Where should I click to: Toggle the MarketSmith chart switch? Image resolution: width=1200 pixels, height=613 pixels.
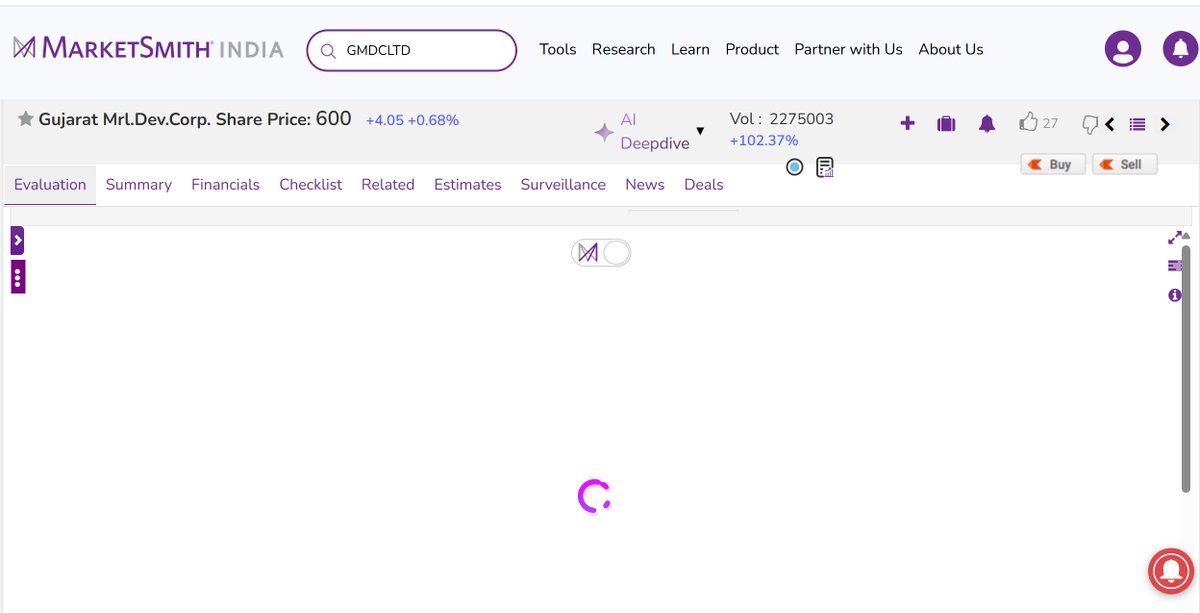tap(601, 253)
